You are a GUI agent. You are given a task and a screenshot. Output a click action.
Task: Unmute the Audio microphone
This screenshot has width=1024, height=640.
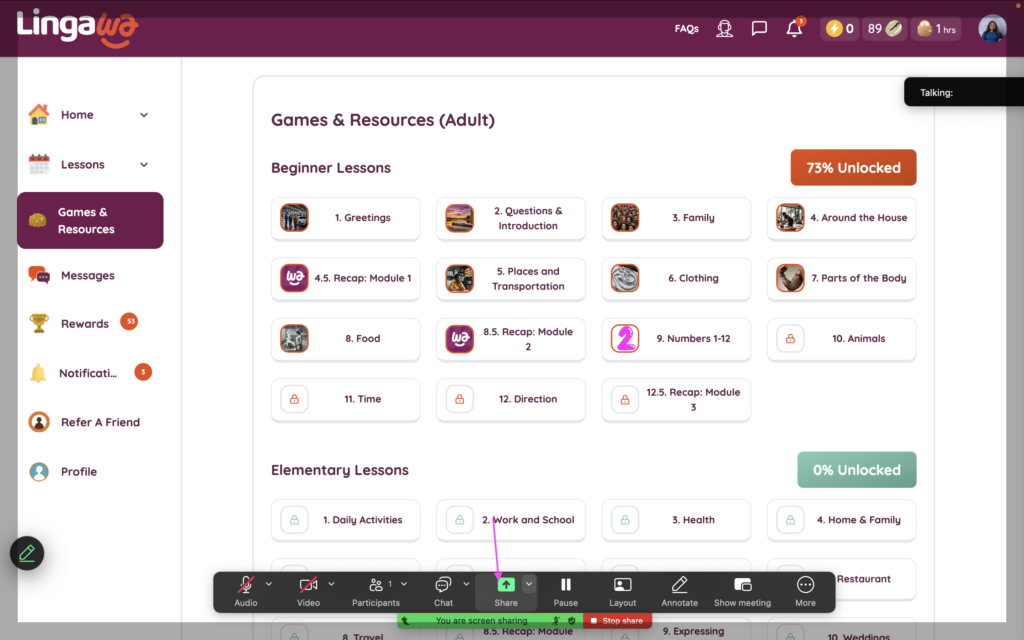coord(245,590)
